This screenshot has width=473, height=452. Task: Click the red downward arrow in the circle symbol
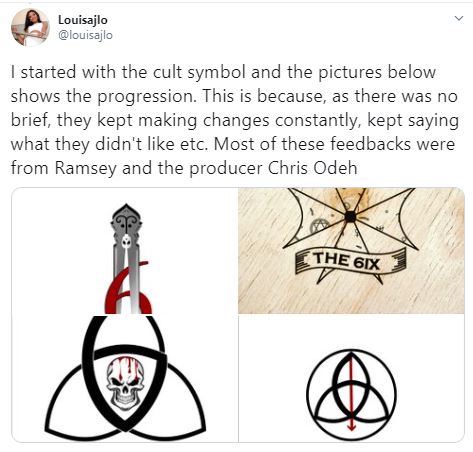[x=351, y=392]
